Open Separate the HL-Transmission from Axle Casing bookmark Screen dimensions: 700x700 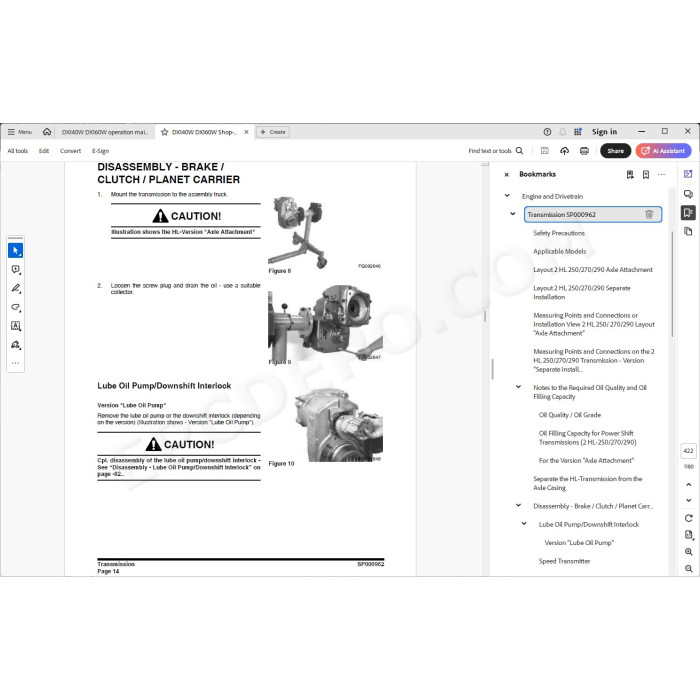(x=588, y=483)
